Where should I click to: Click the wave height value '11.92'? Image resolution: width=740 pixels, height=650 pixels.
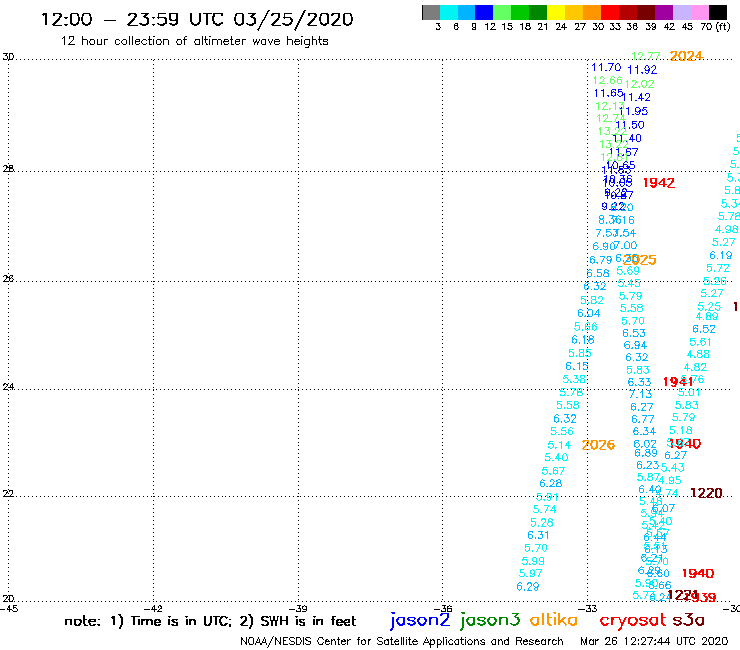click(x=642, y=70)
